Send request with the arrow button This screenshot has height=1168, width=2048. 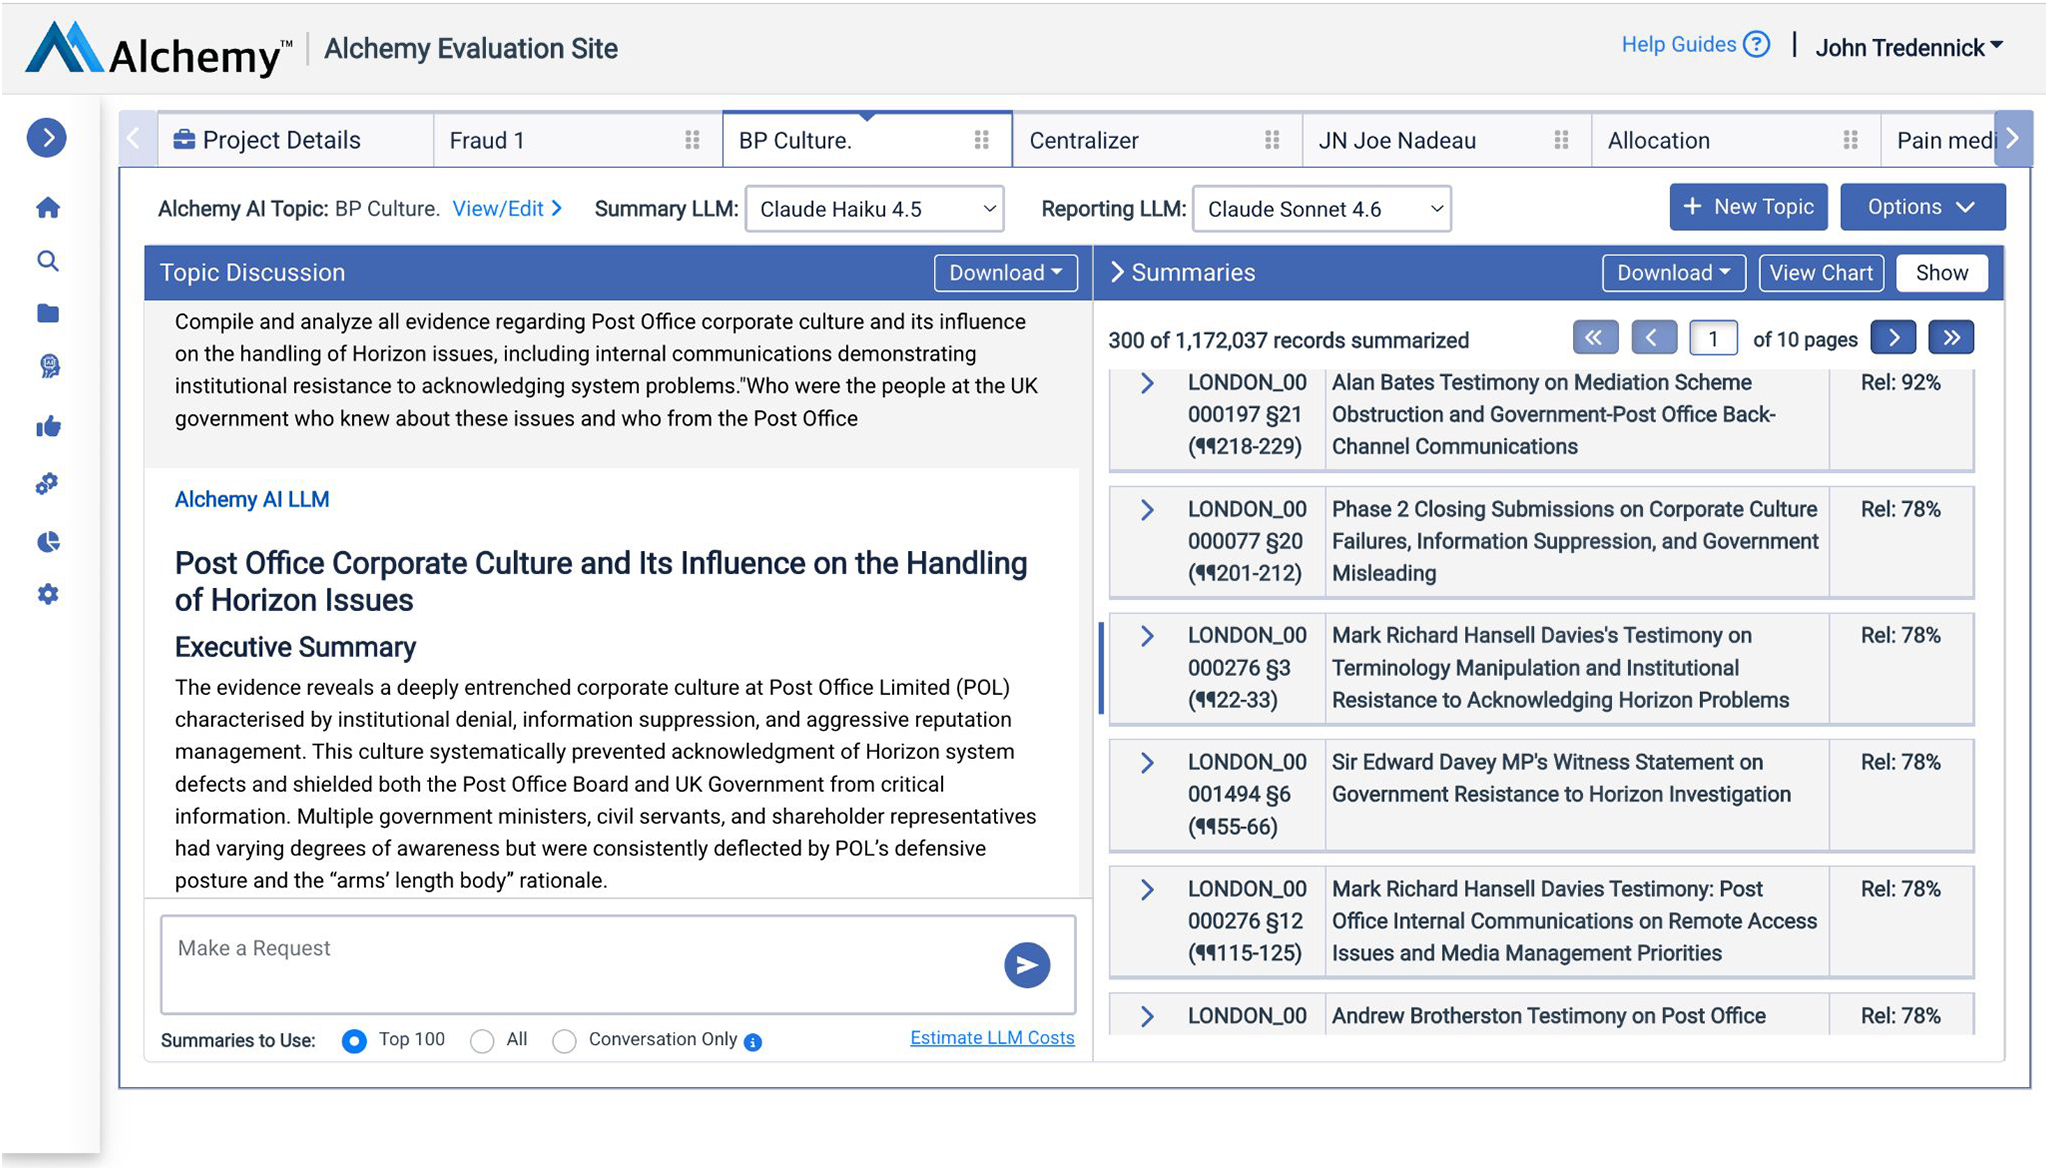coord(1026,965)
